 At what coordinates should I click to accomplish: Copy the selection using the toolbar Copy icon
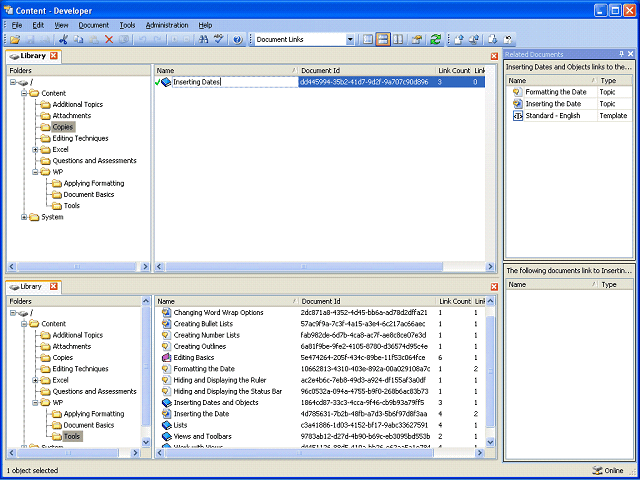pyautogui.click(x=78, y=40)
